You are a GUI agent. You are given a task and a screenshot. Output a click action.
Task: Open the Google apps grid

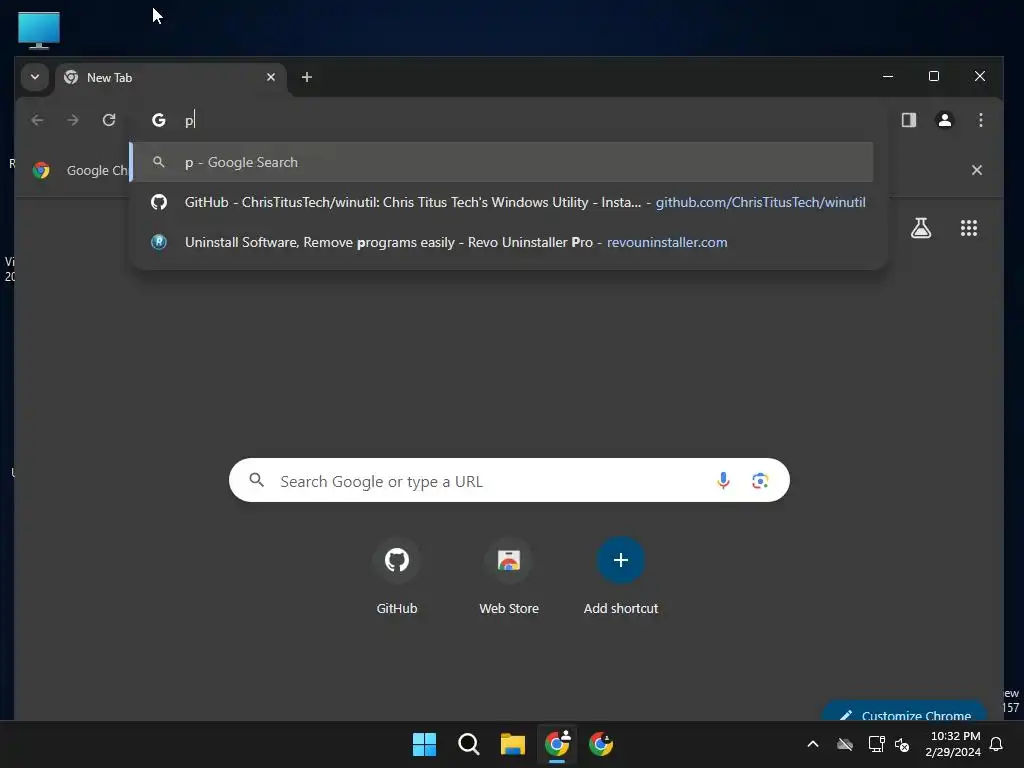point(968,228)
